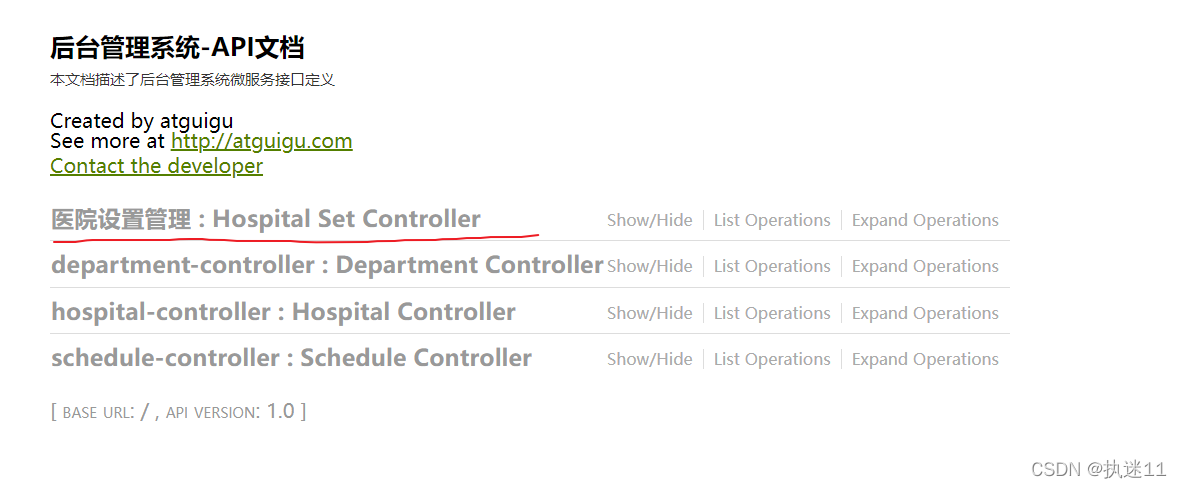Open the http://atguigu.com link

(x=261, y=141)
